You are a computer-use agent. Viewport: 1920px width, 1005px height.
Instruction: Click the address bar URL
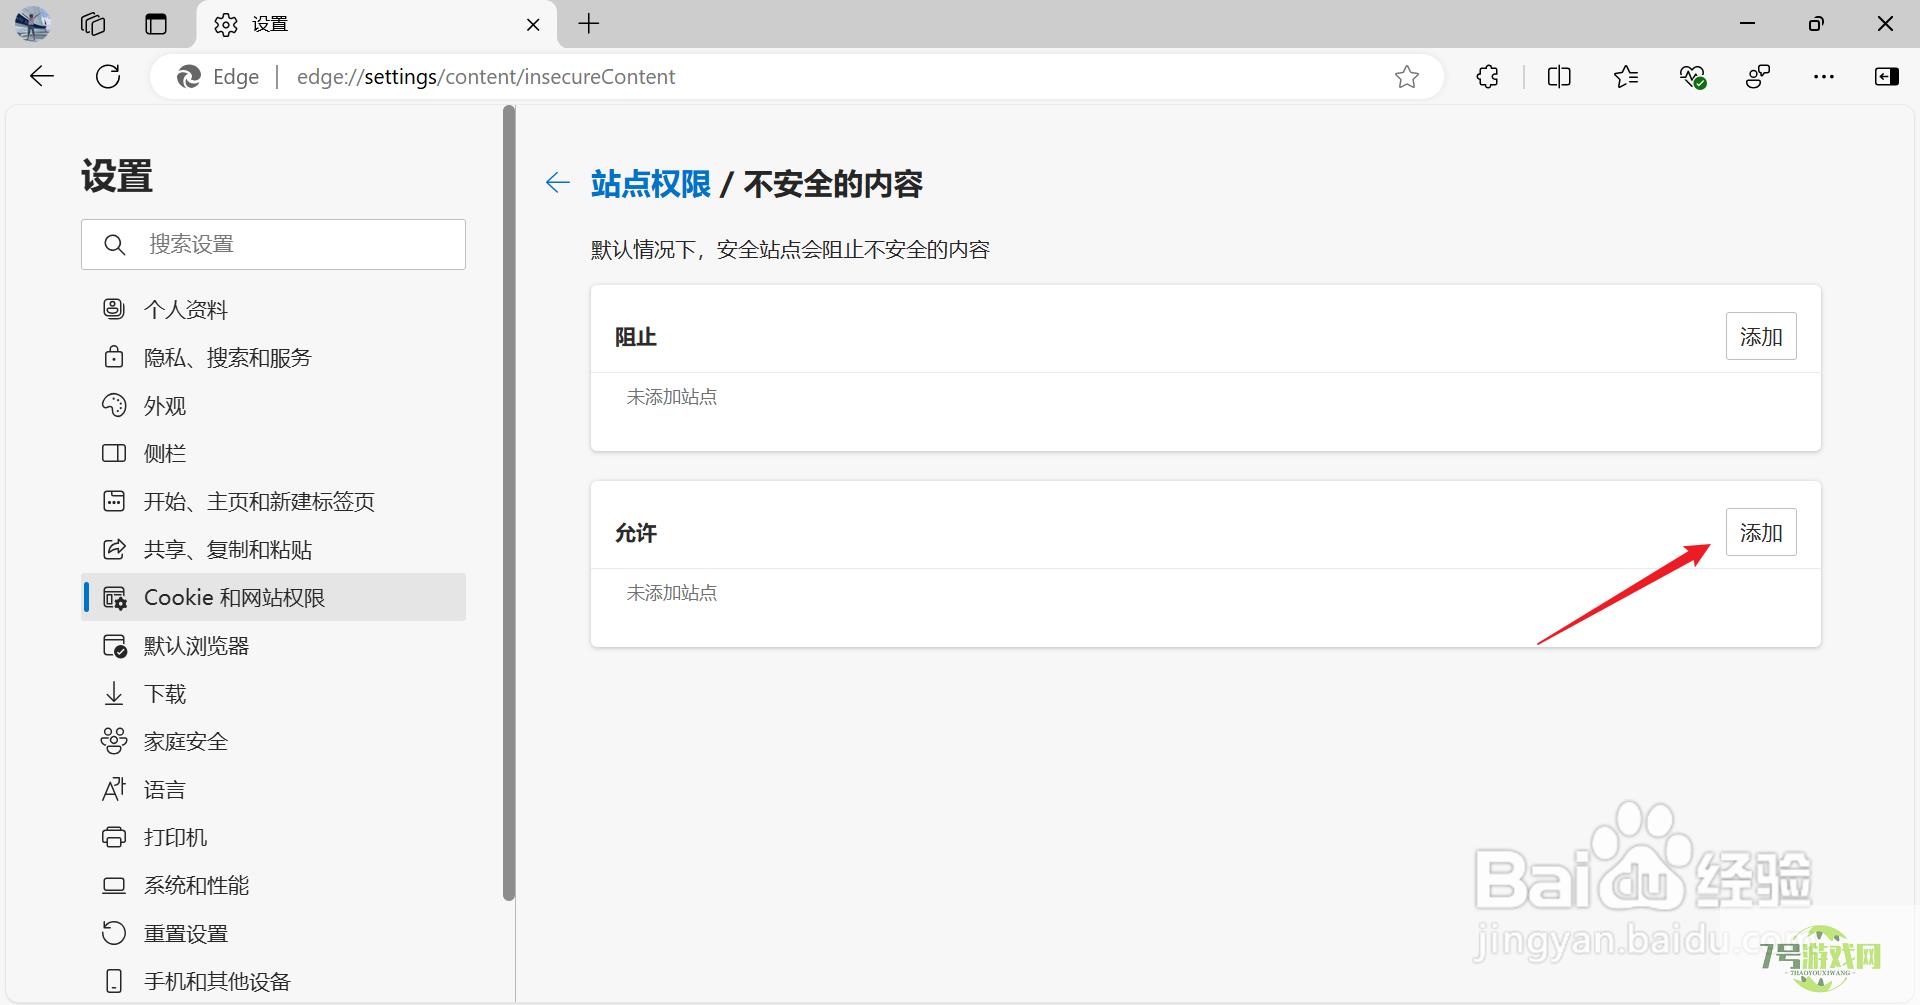486,77
